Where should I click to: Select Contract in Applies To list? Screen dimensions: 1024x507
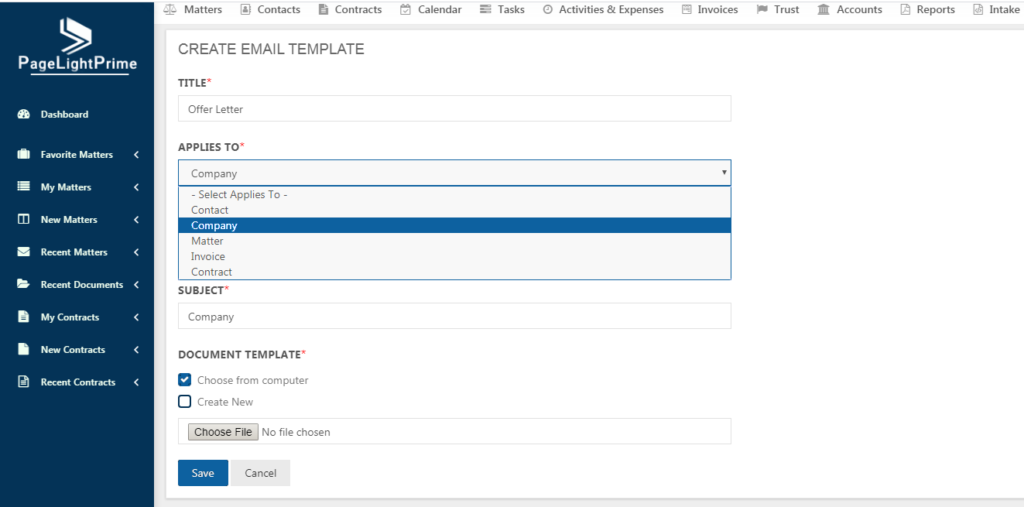coord(455,272)
